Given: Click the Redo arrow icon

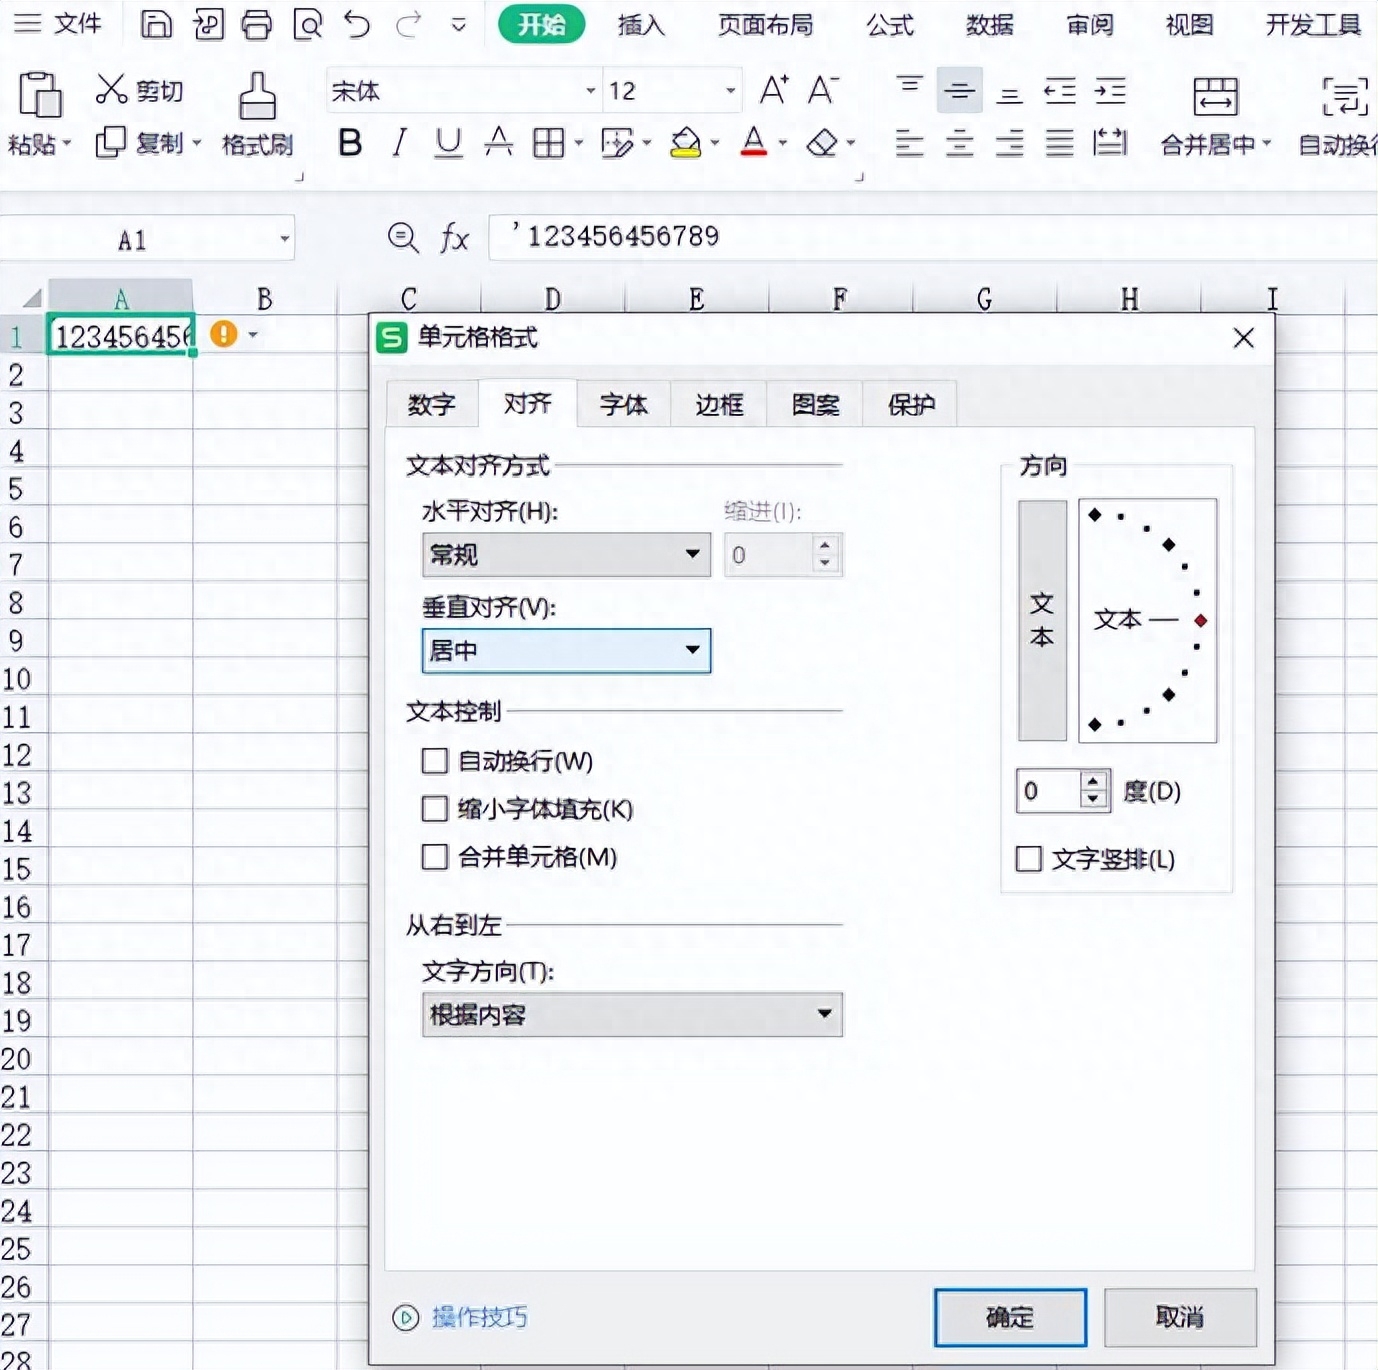Looking at the screenshot, I should point(408,23).
